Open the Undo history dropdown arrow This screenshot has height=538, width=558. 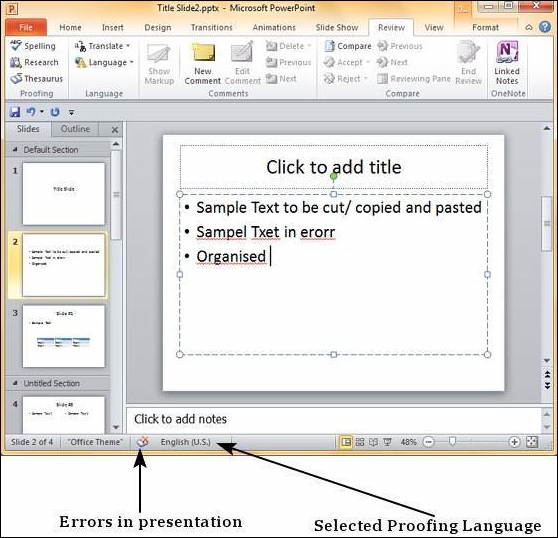pos(42,112)
